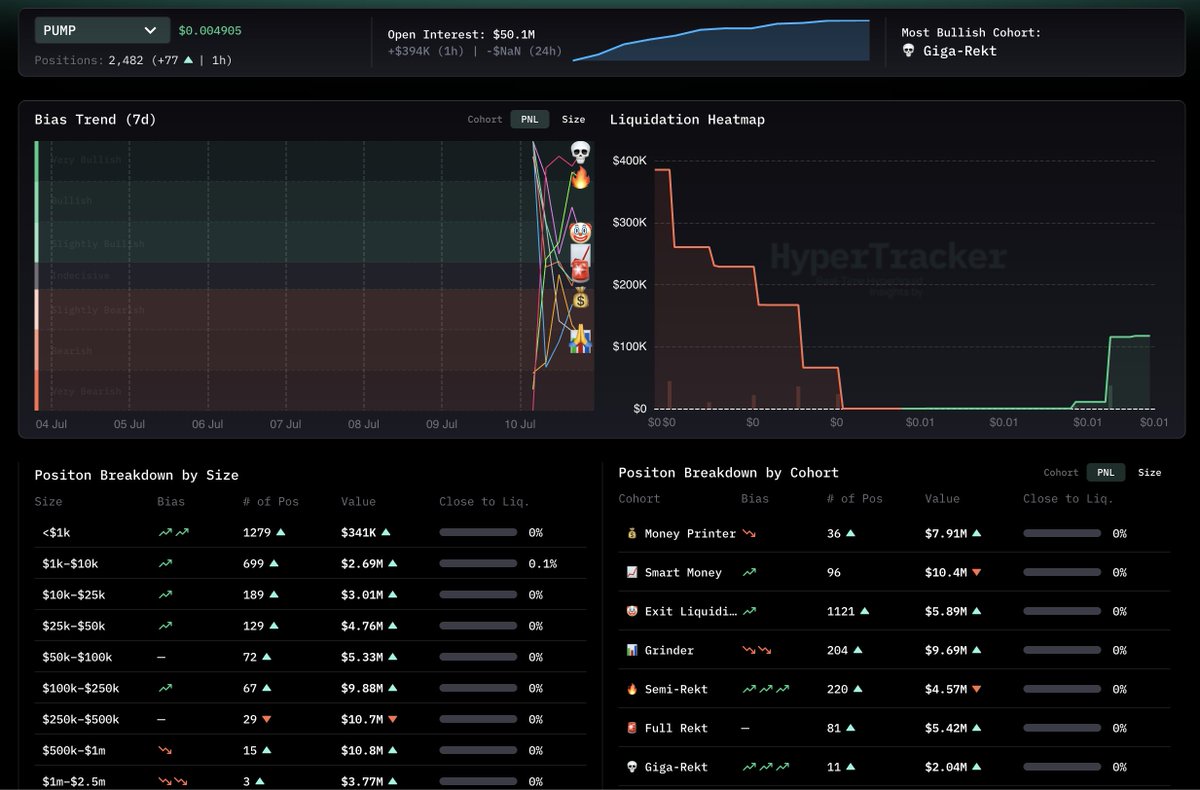Toggle PNL mode in Bias Trend header
The height and width of the screenshot is (790, 1200).
[x=529, y=119]
